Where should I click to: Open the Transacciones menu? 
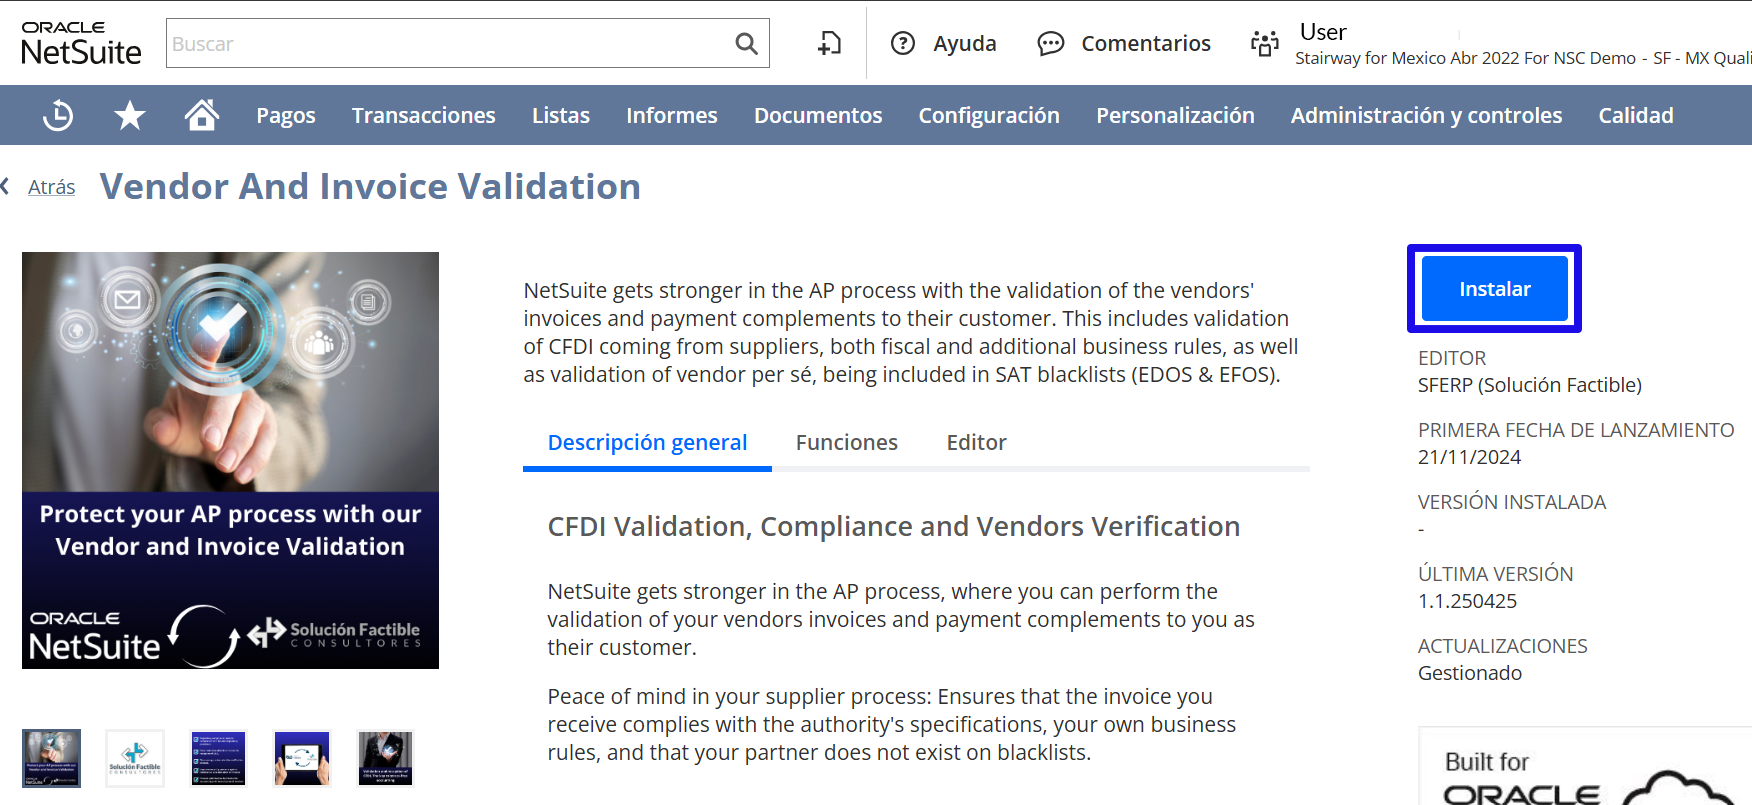point(424,116)
